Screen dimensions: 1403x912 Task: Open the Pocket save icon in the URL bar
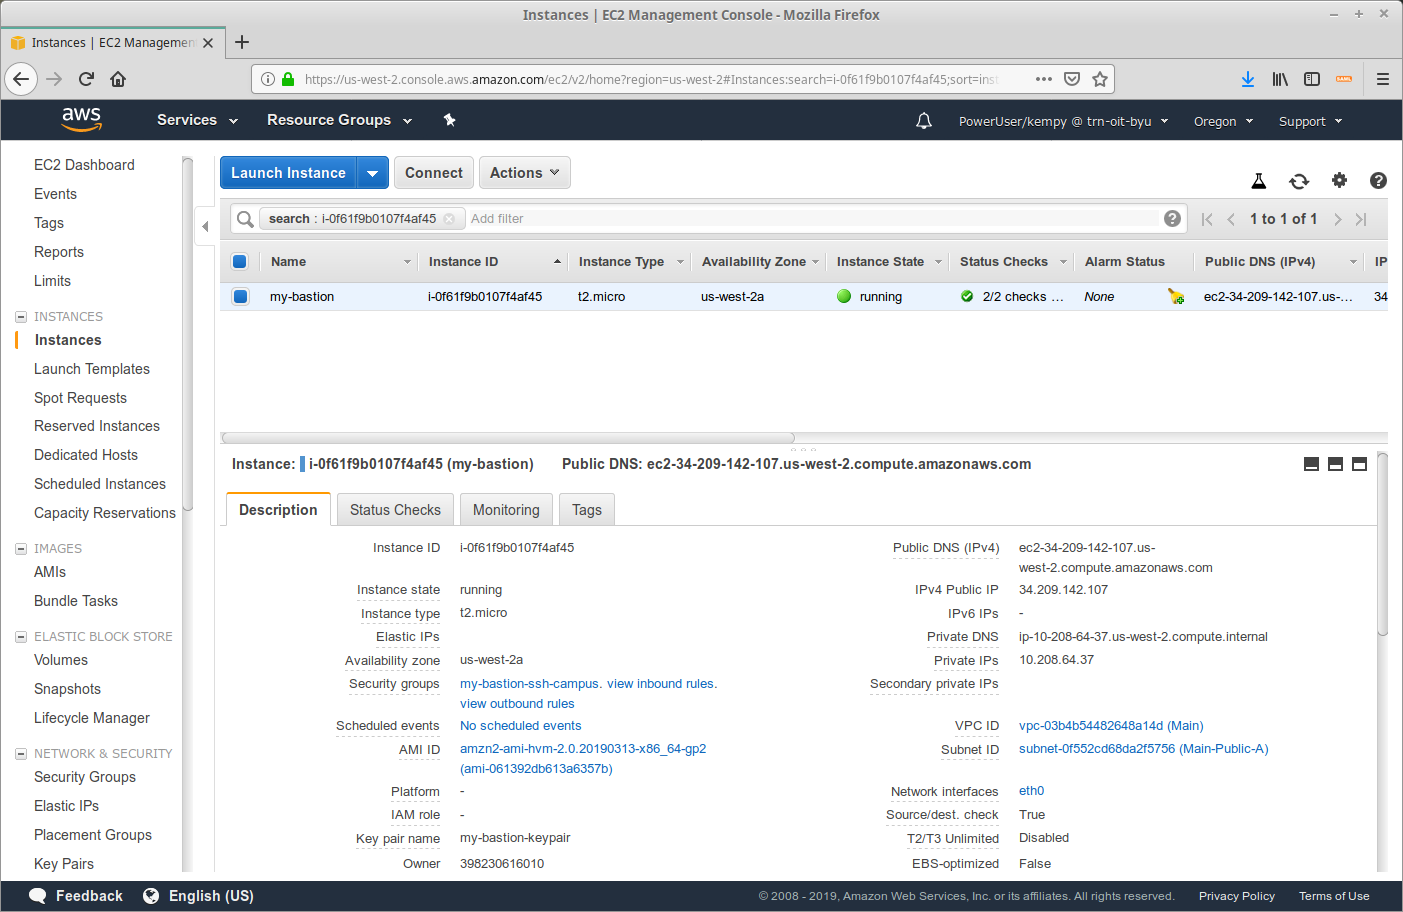pyautogui.click(x=1072, y=79)
